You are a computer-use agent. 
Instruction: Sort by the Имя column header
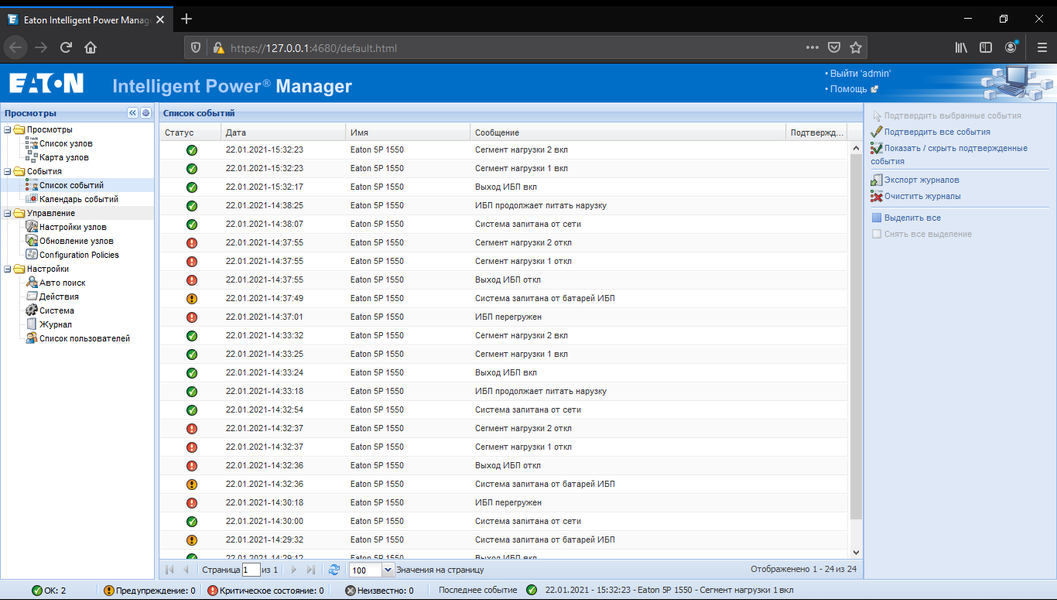point(408,133)
